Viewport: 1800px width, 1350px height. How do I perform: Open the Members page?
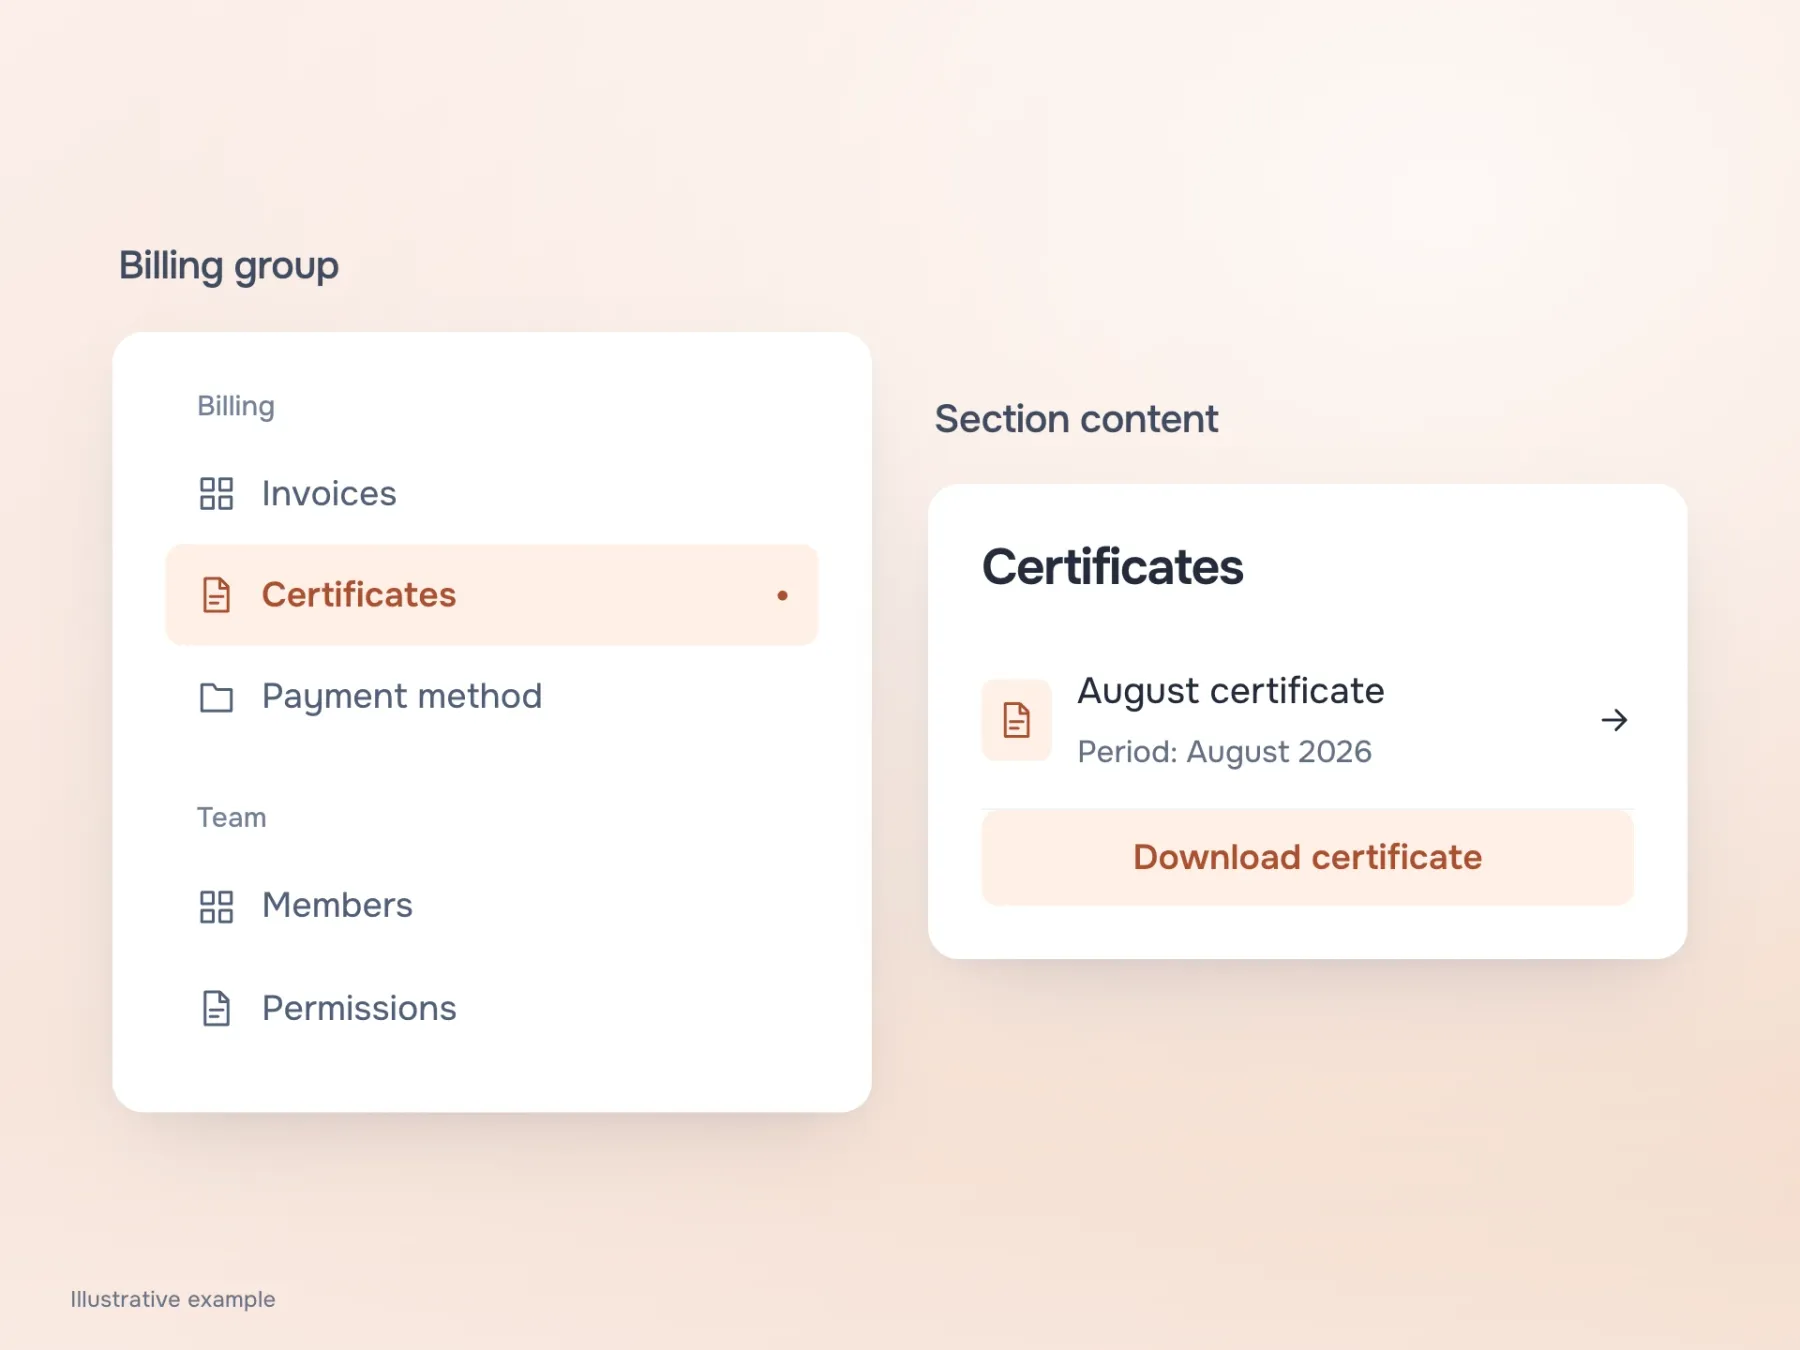click(492, 906)
